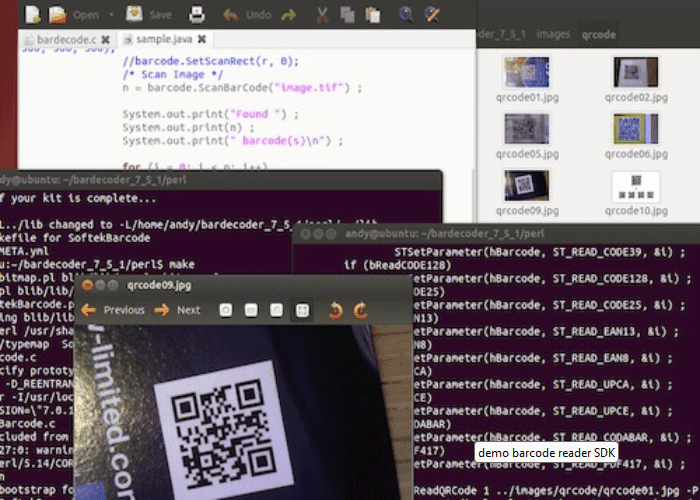Select the qrcode05.jpg thumbnail
700x500 pixels.
pos(526,129)
